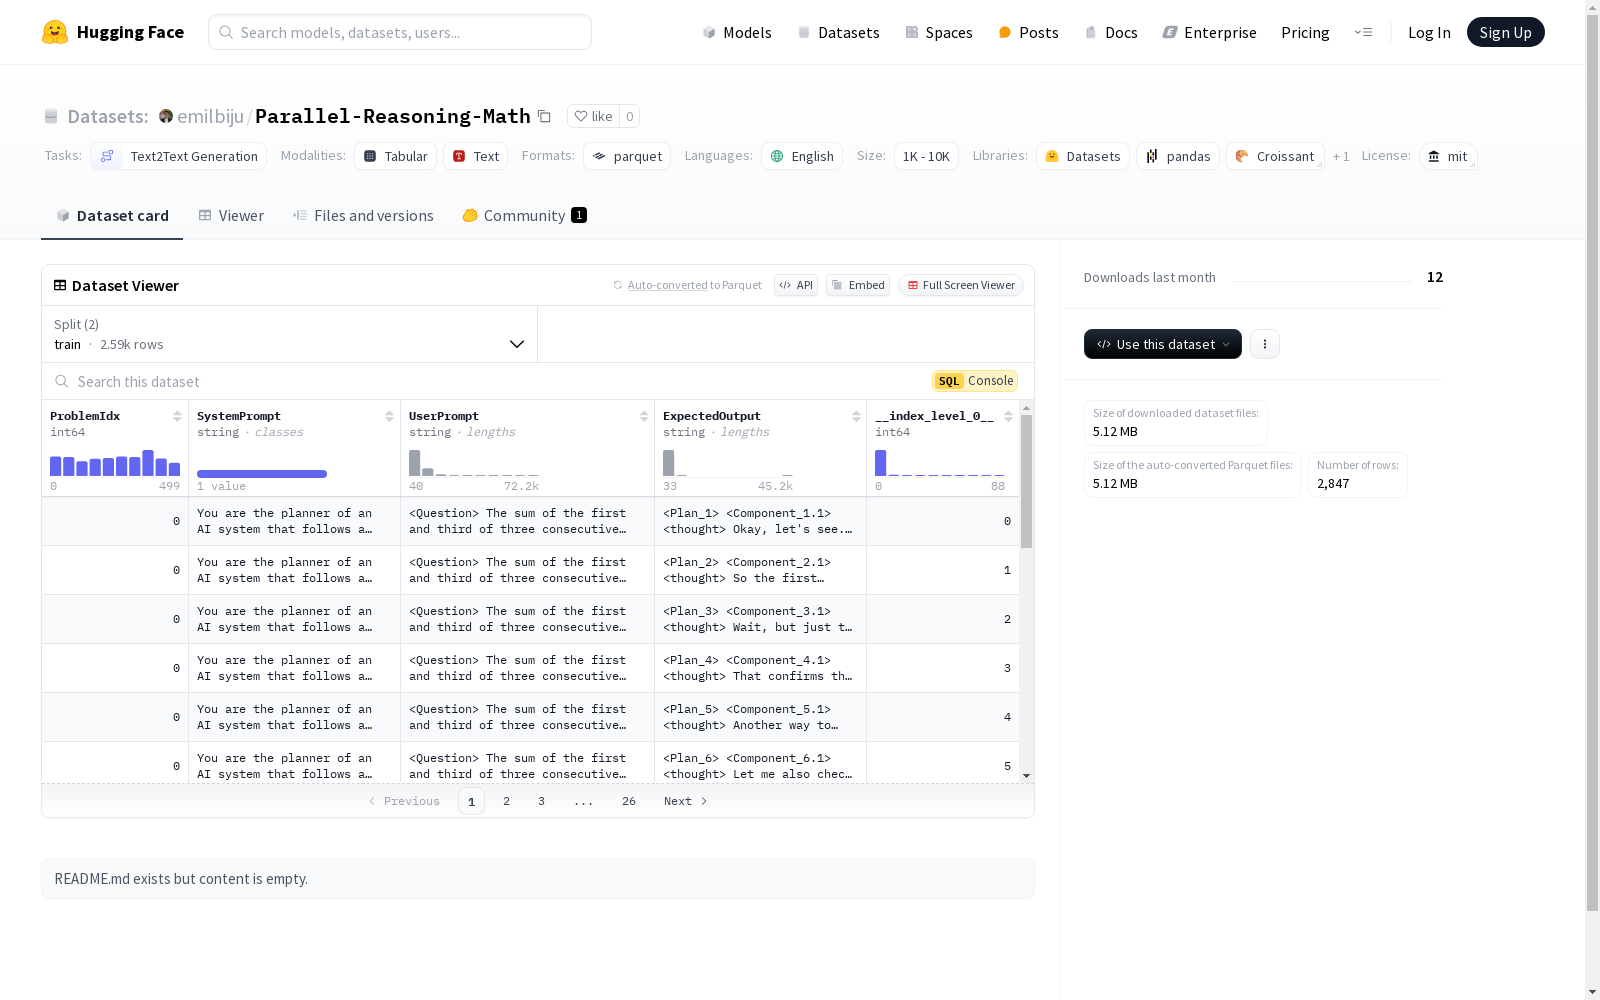Switch to the Viewer tab
1600x1000 pixels.
[x=231, y=215]
